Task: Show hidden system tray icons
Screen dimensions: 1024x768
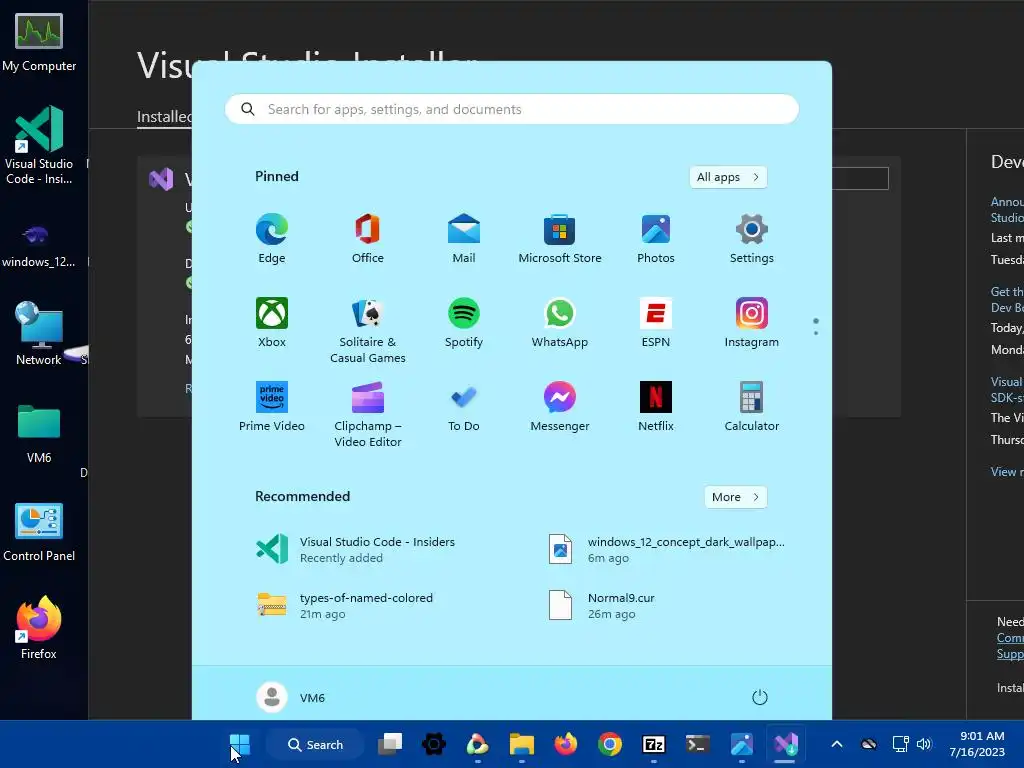Action: coord(837,744)
